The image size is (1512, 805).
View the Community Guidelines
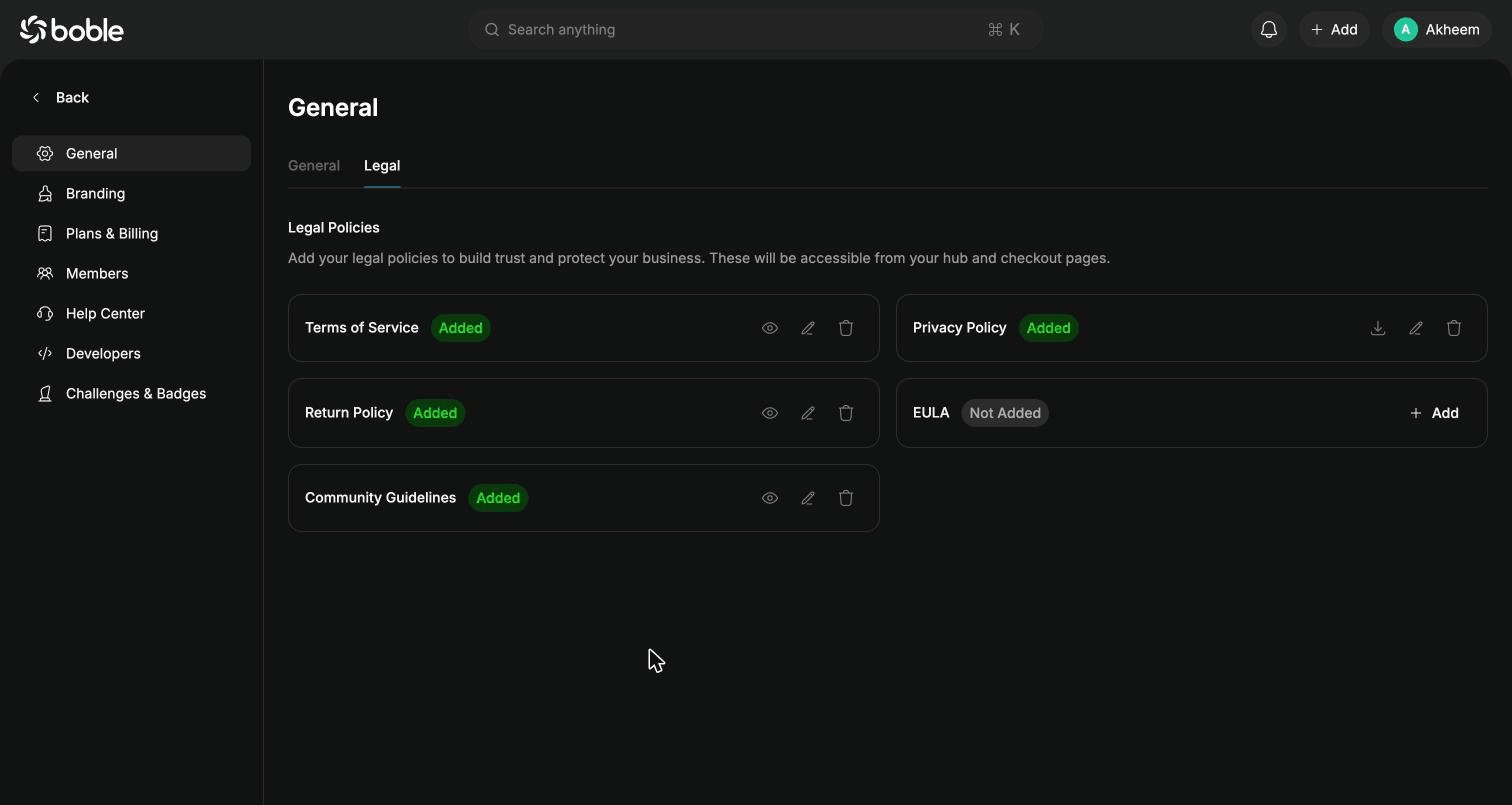click(770, 498)
